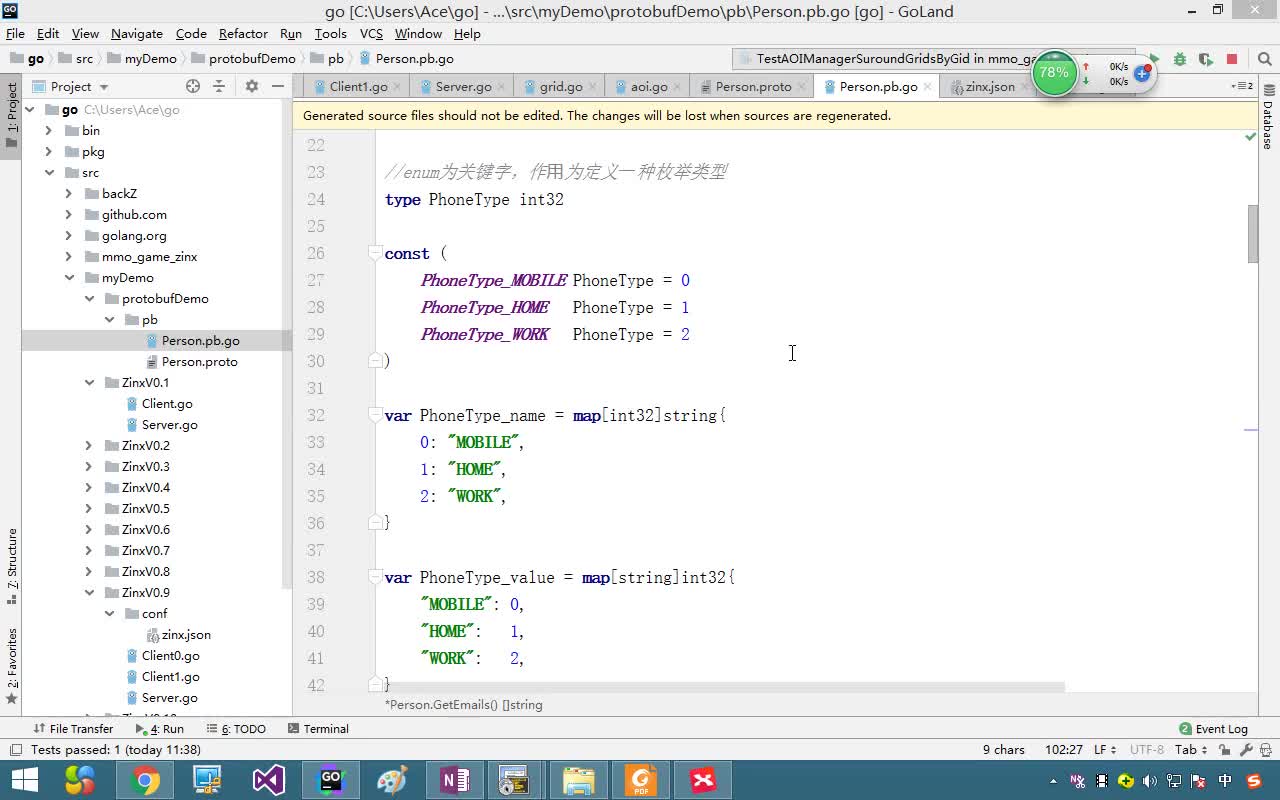Click the blue plus on floating widget
The width and height of the screenshot is (1280, 800).
(x=1142, y=74)
